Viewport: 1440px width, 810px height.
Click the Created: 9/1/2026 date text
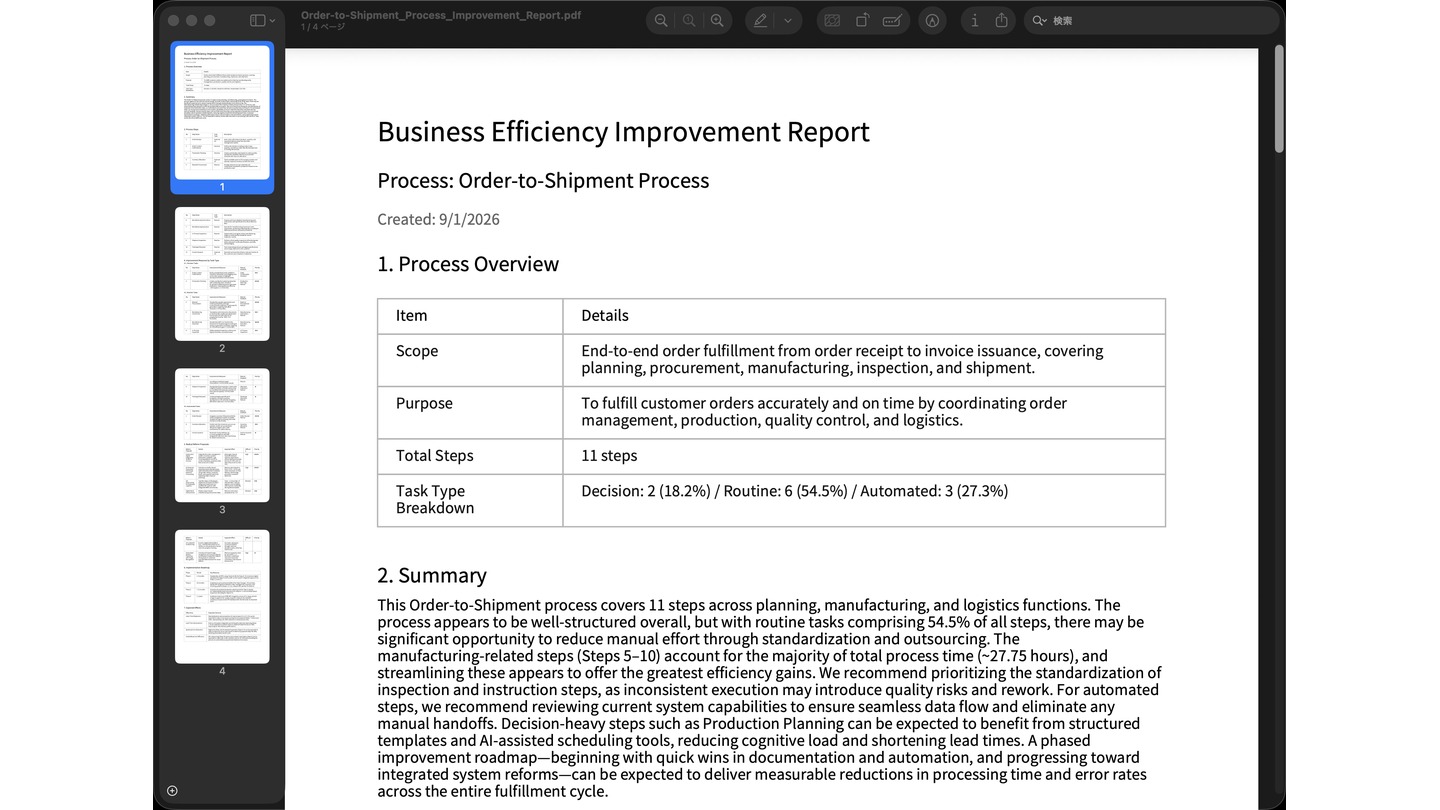(438, 219)
